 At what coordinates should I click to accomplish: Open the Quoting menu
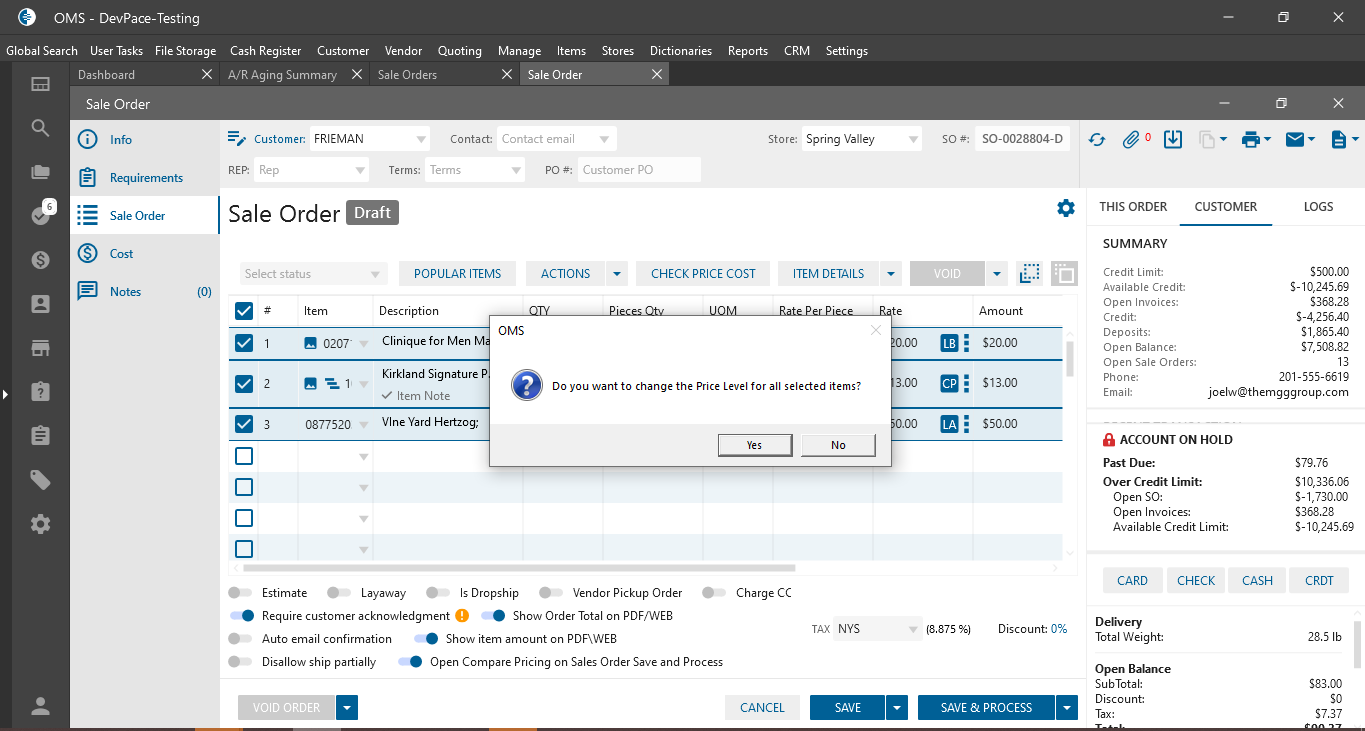(460, 51)
